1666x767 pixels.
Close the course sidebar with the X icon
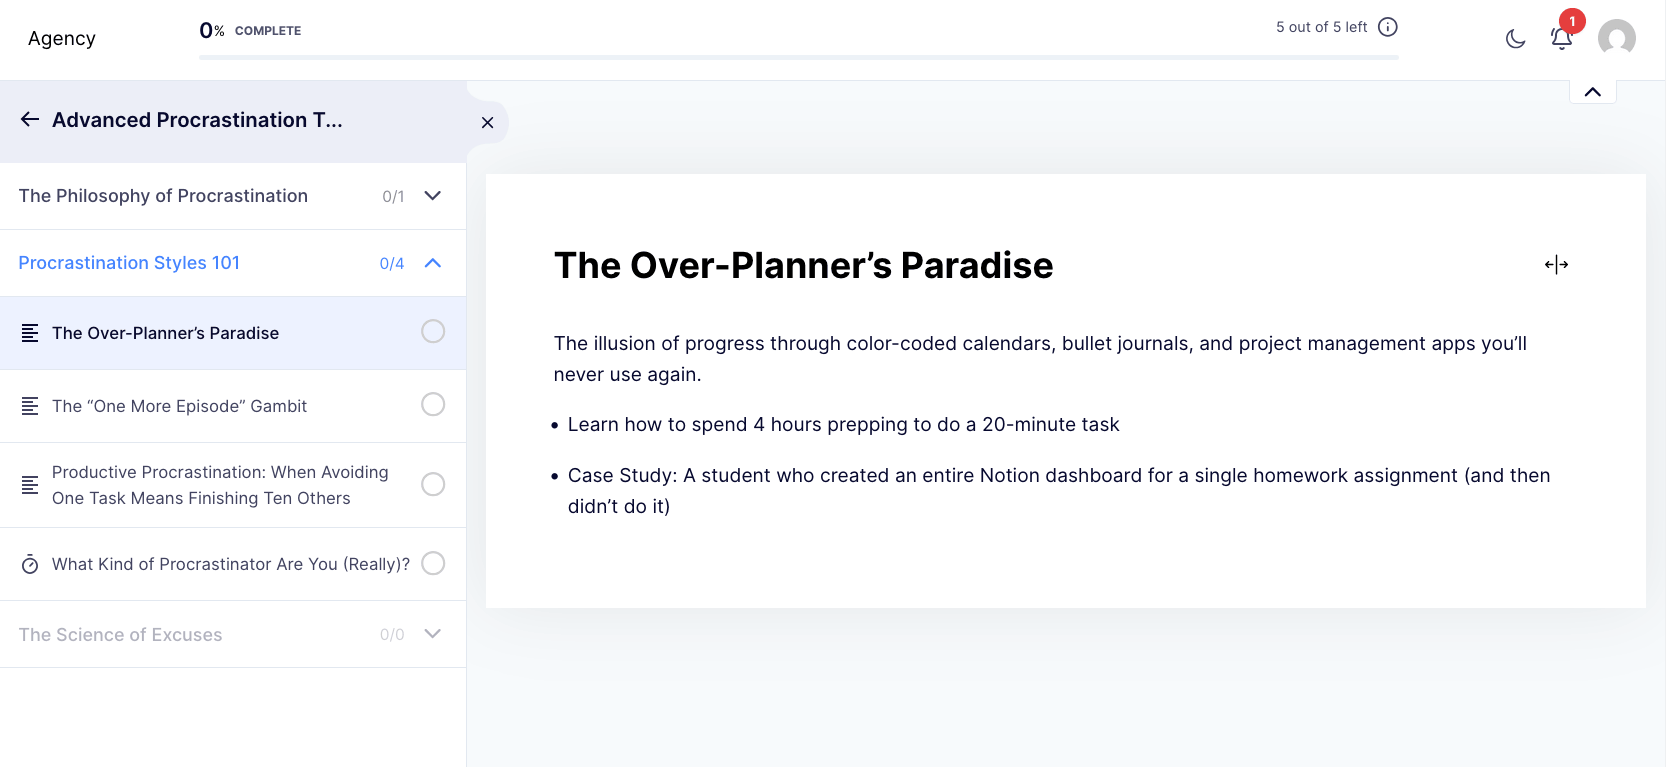pos(487,122)
